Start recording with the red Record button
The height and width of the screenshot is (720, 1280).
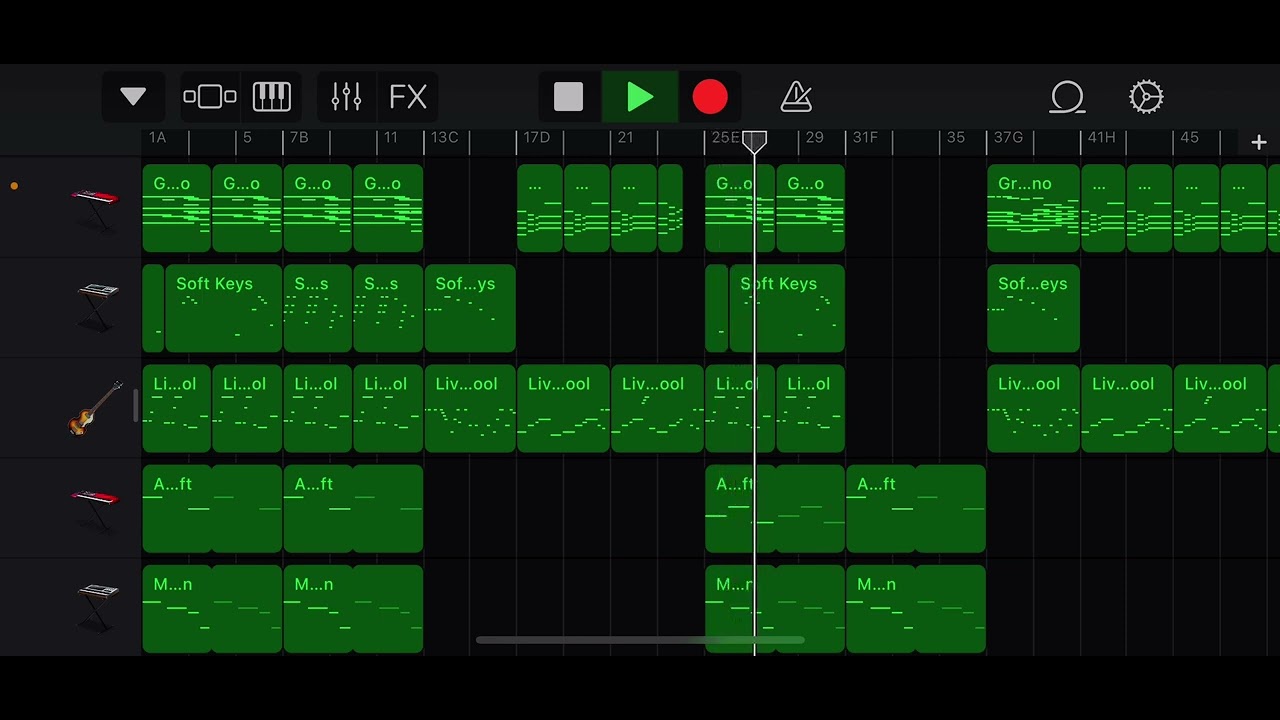(710, 97)
